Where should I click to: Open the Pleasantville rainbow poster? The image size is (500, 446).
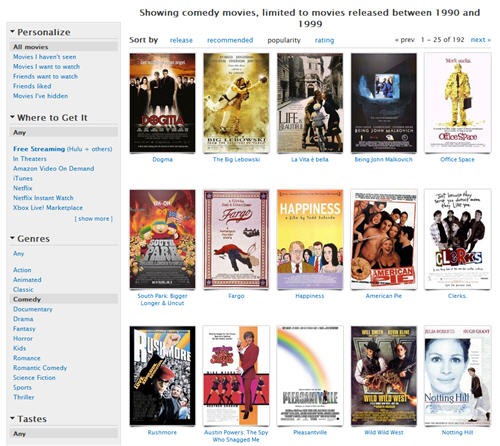pyautogui.click(x=310, y=375)
